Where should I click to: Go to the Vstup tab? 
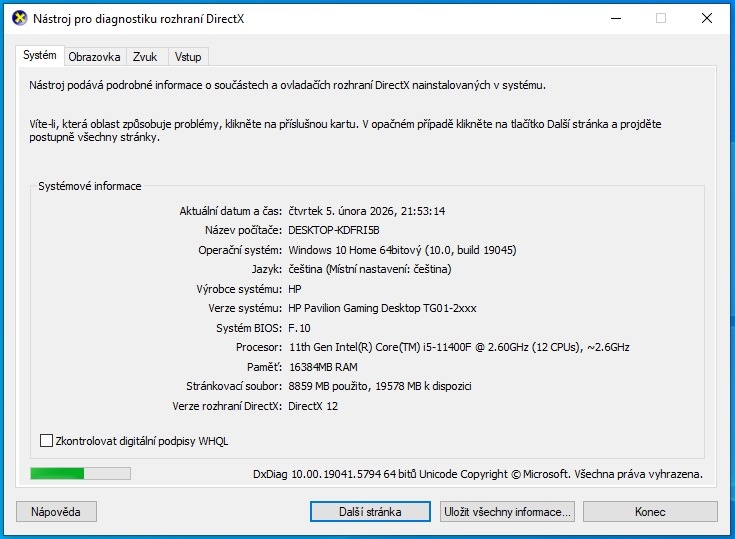188,57
